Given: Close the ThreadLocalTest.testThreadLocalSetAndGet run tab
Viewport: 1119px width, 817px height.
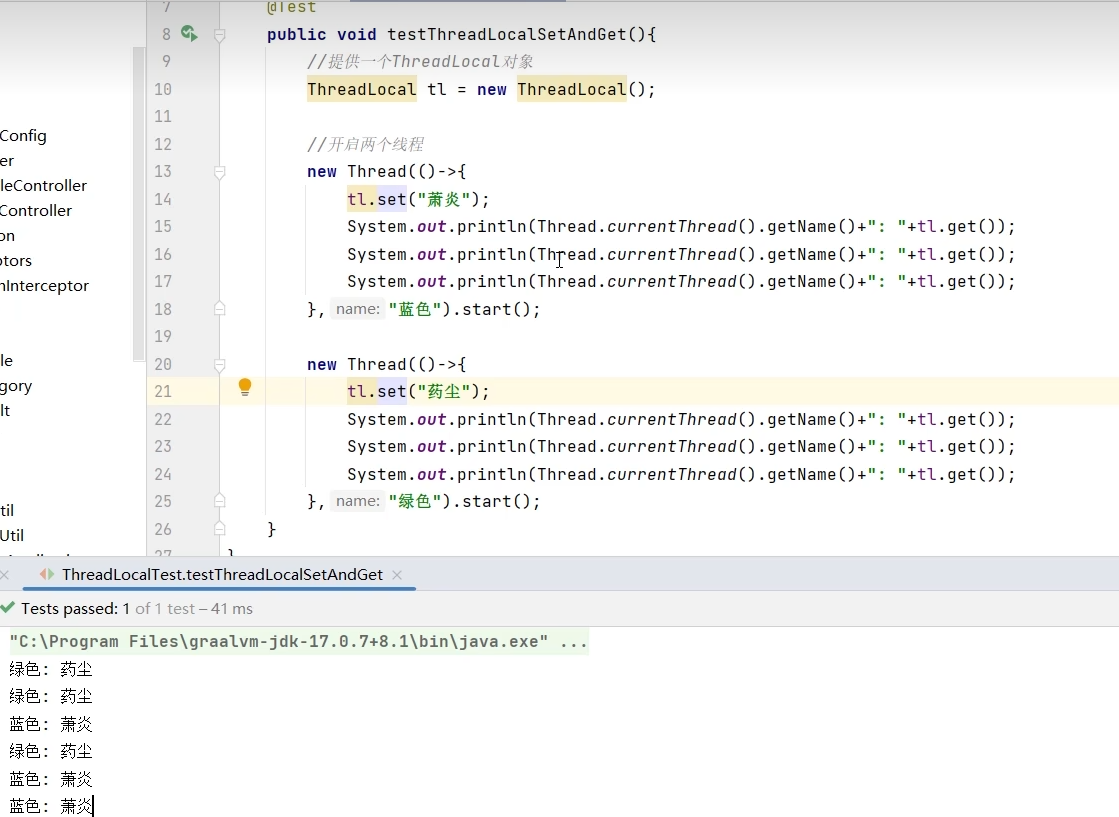Looking at the screenshot, I should pos(398,574).
